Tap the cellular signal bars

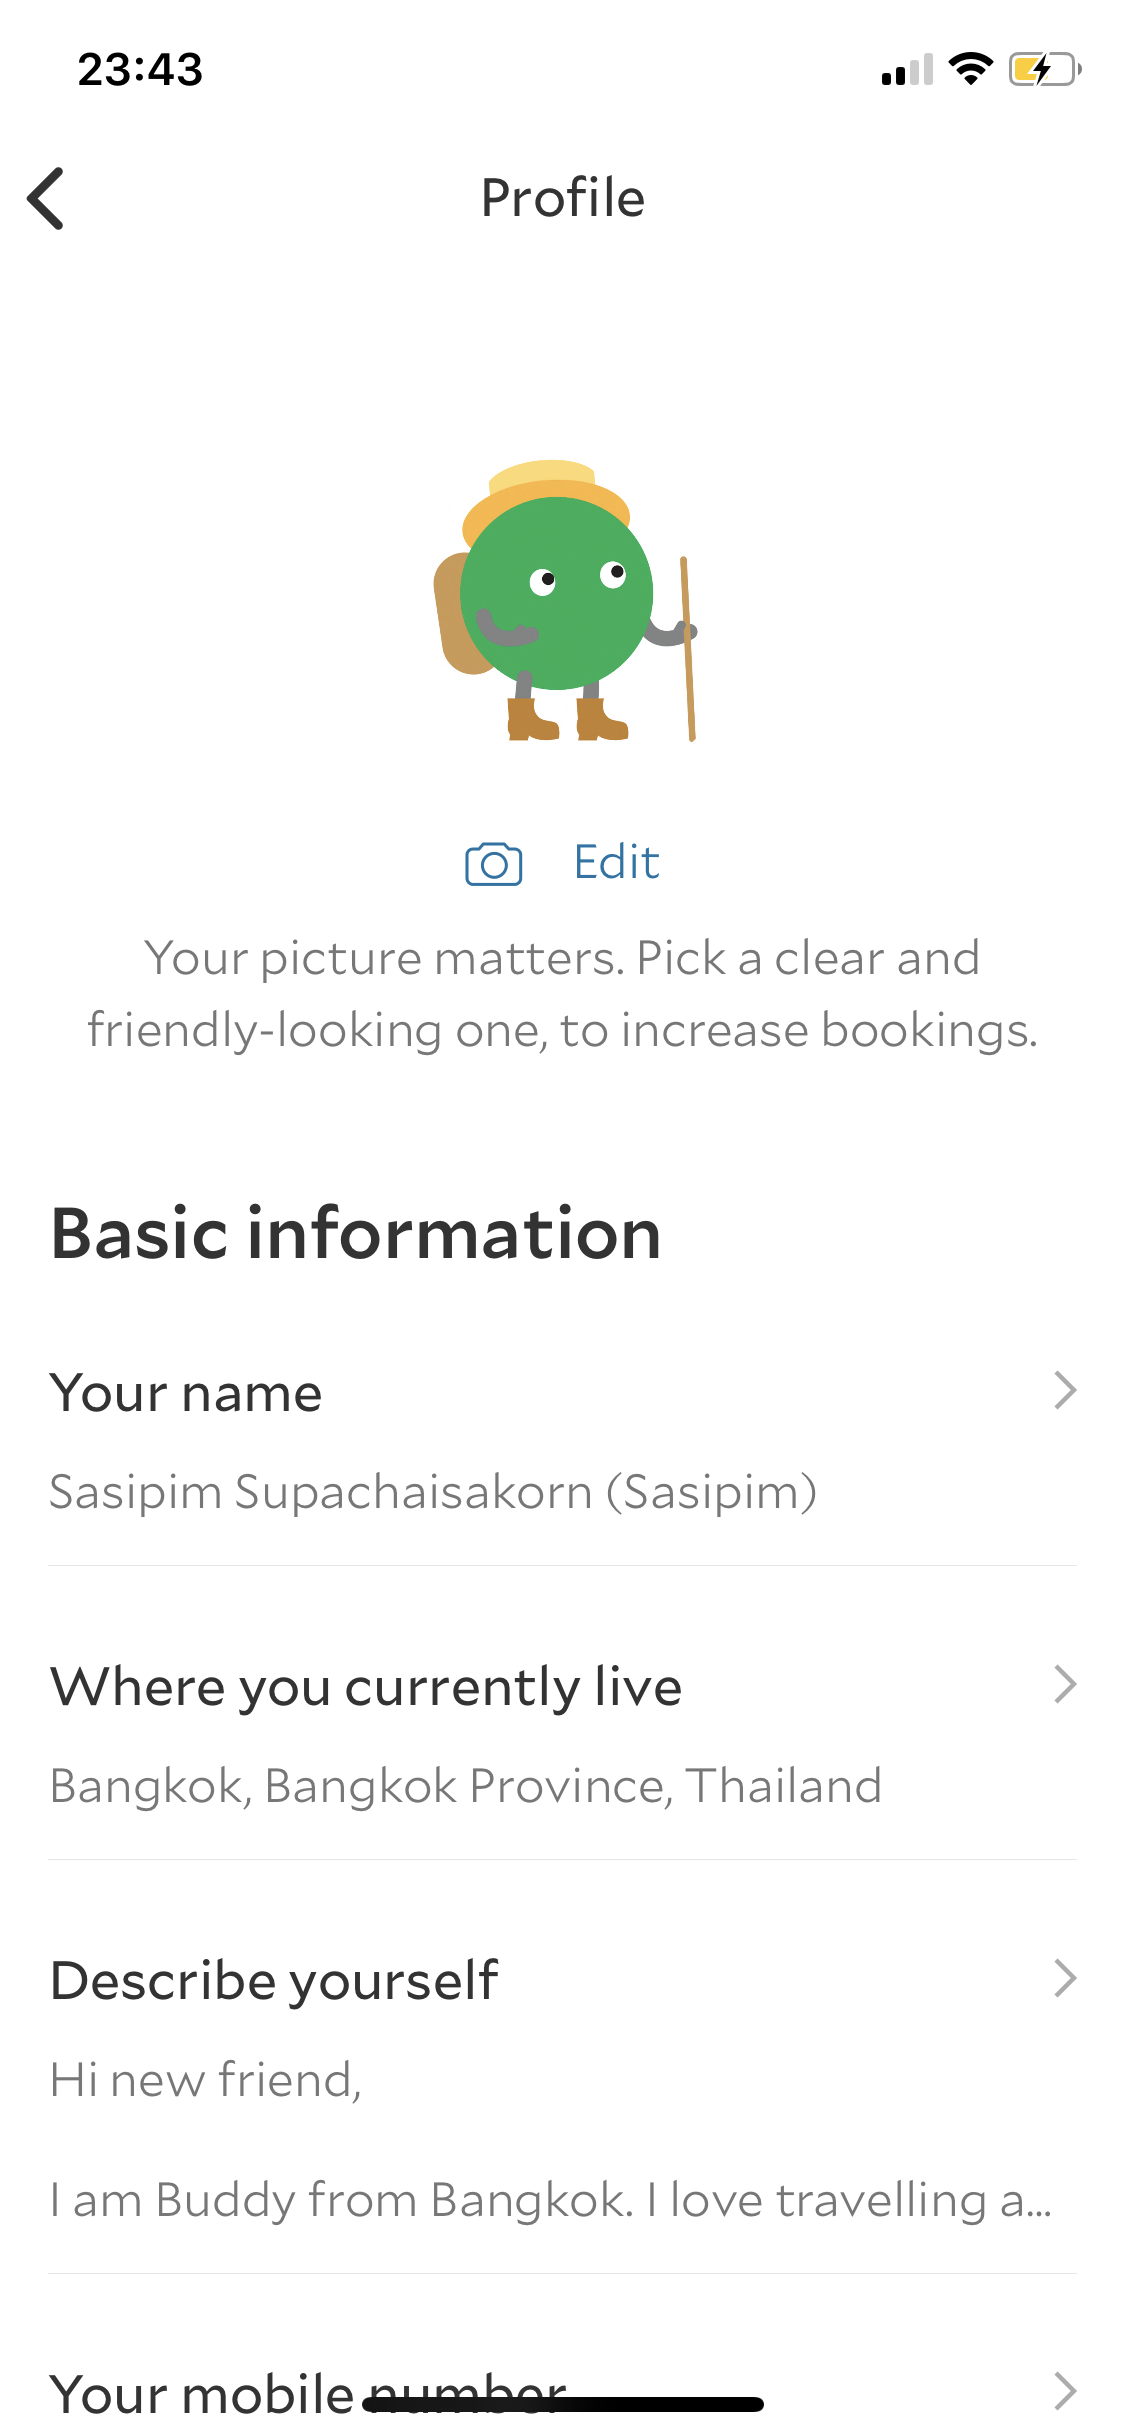[906, 71]
